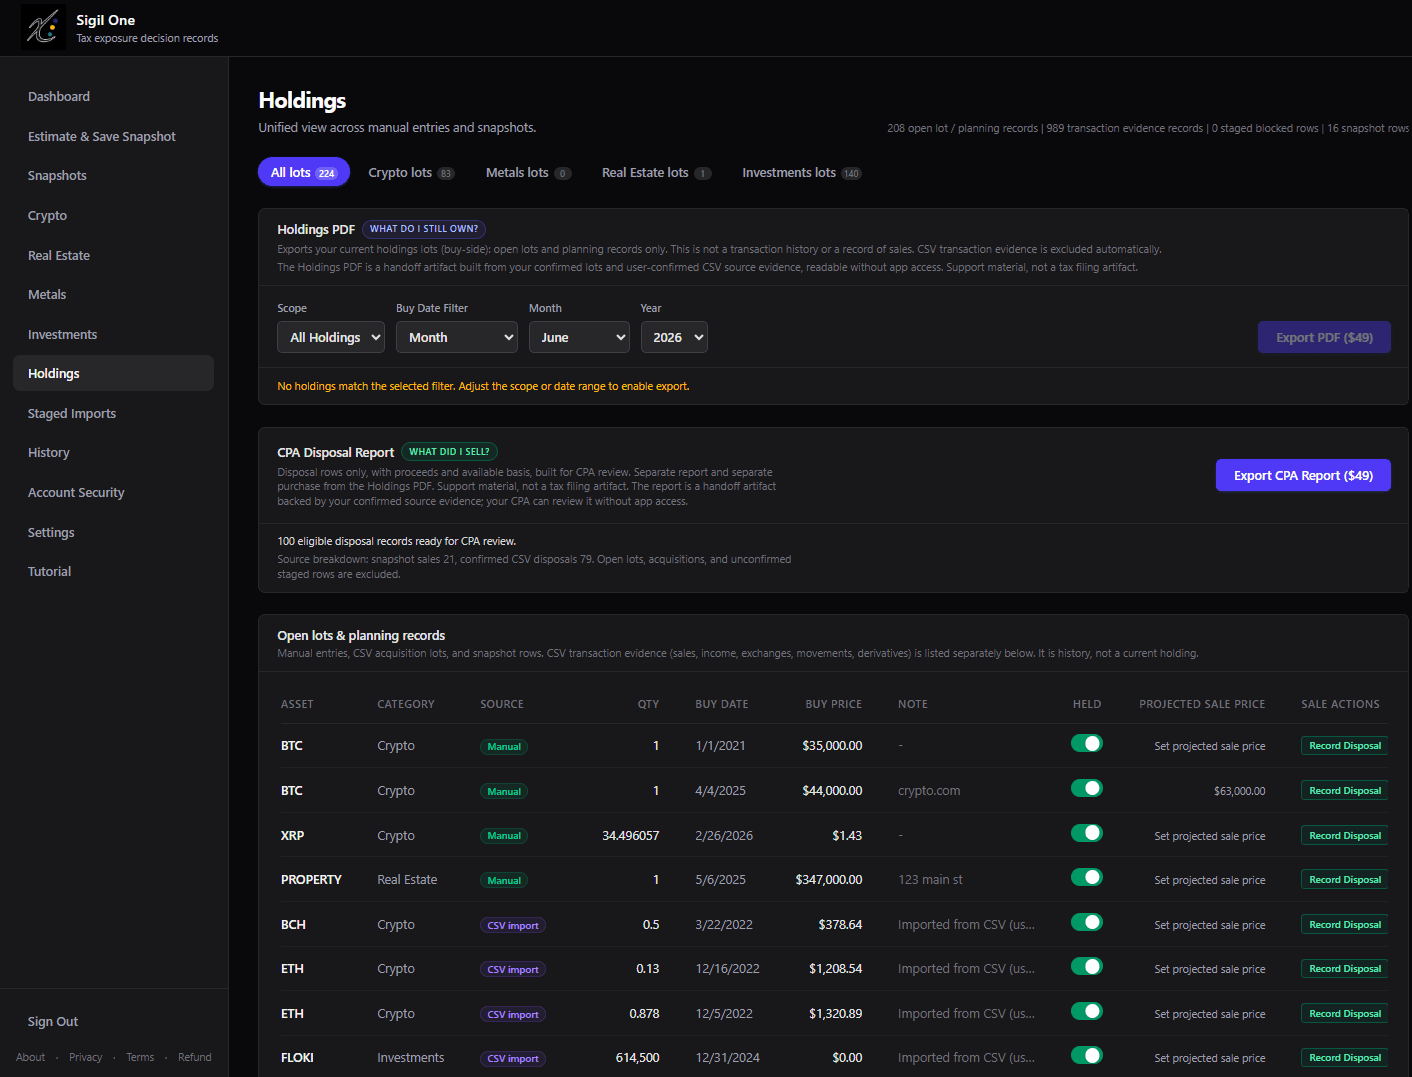Image resolution: width=1412 pixels, height=1077 pixels.
Task: Open Real Estate section in sidebar
Action: (59, 255)
